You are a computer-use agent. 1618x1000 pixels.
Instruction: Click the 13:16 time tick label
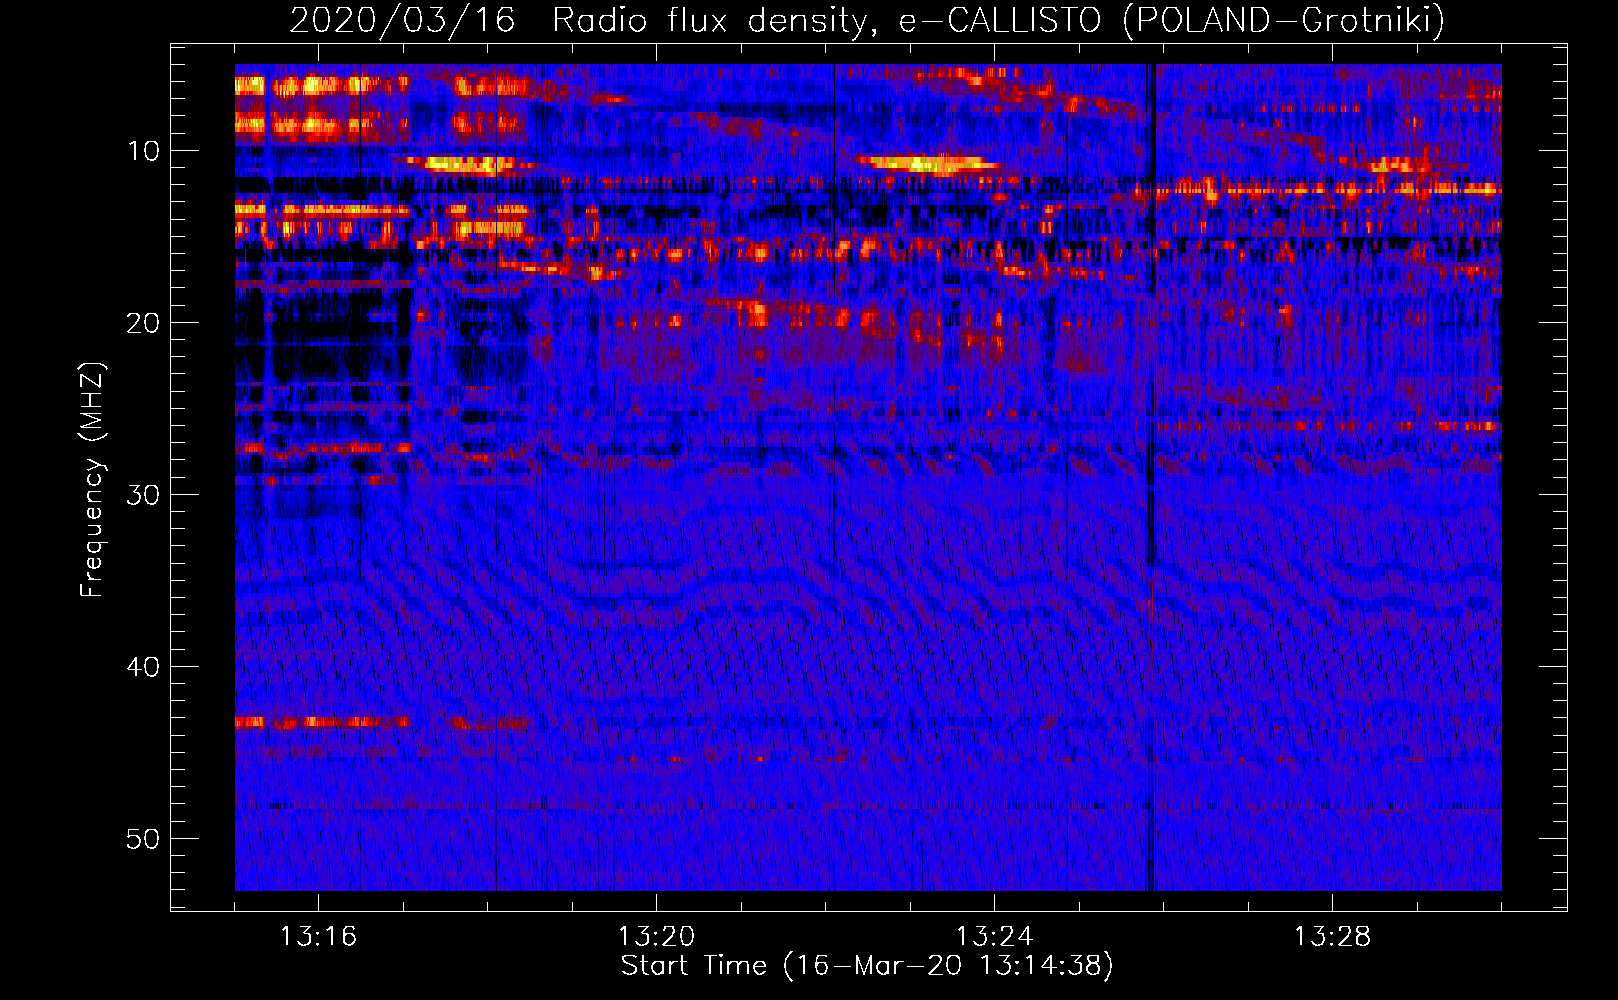318,937
